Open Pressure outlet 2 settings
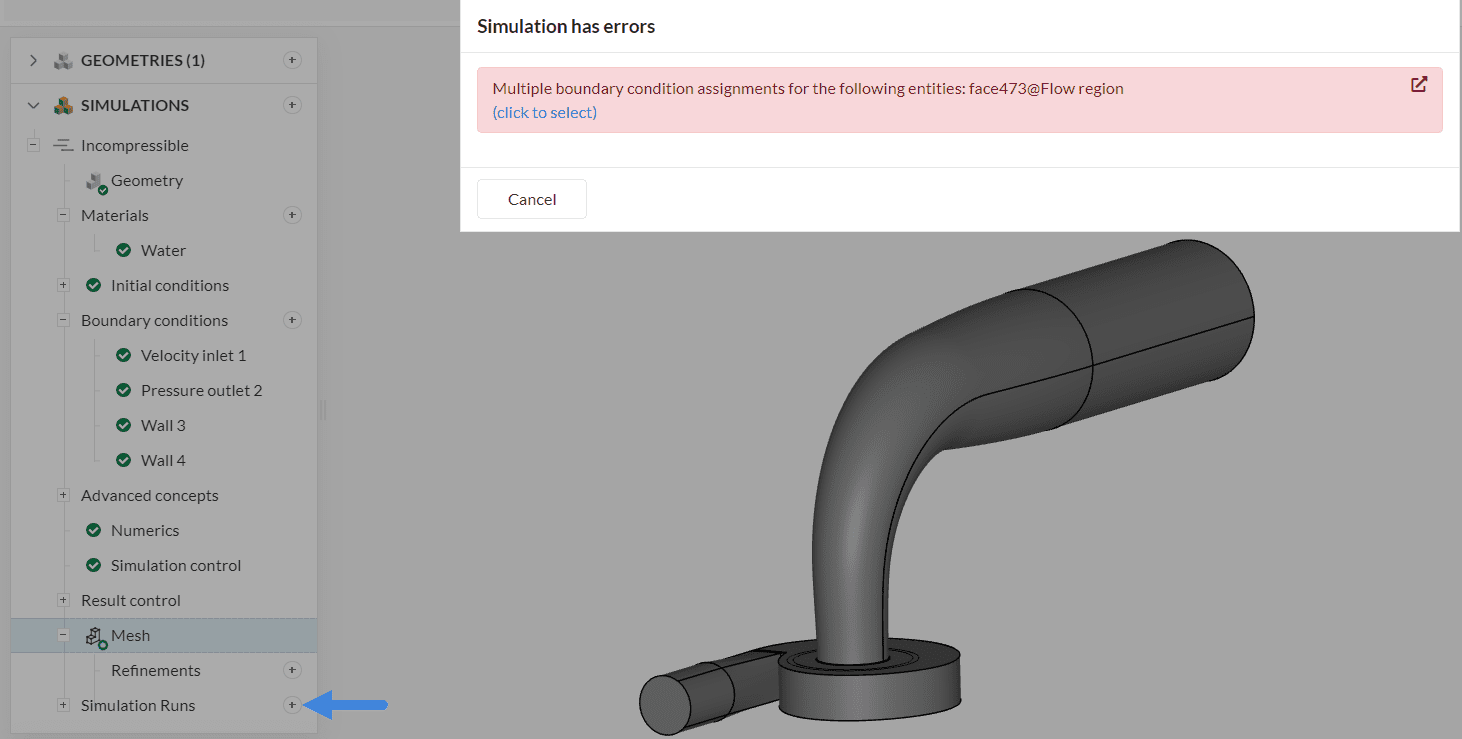The width and height of the screenshot is (1462, 739). [201, 390]
